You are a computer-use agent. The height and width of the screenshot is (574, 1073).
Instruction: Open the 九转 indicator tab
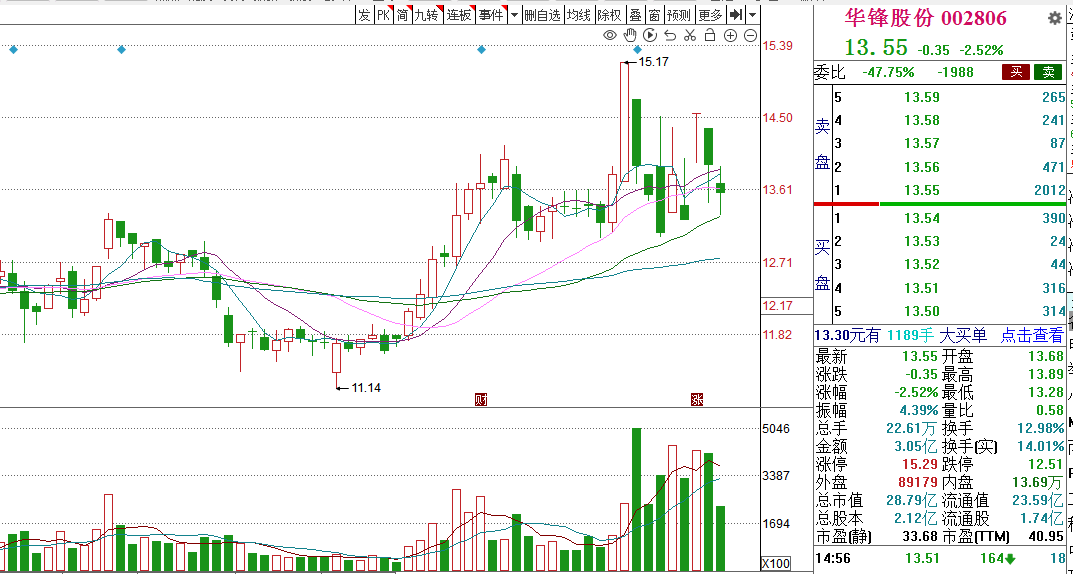click(427, 15)
